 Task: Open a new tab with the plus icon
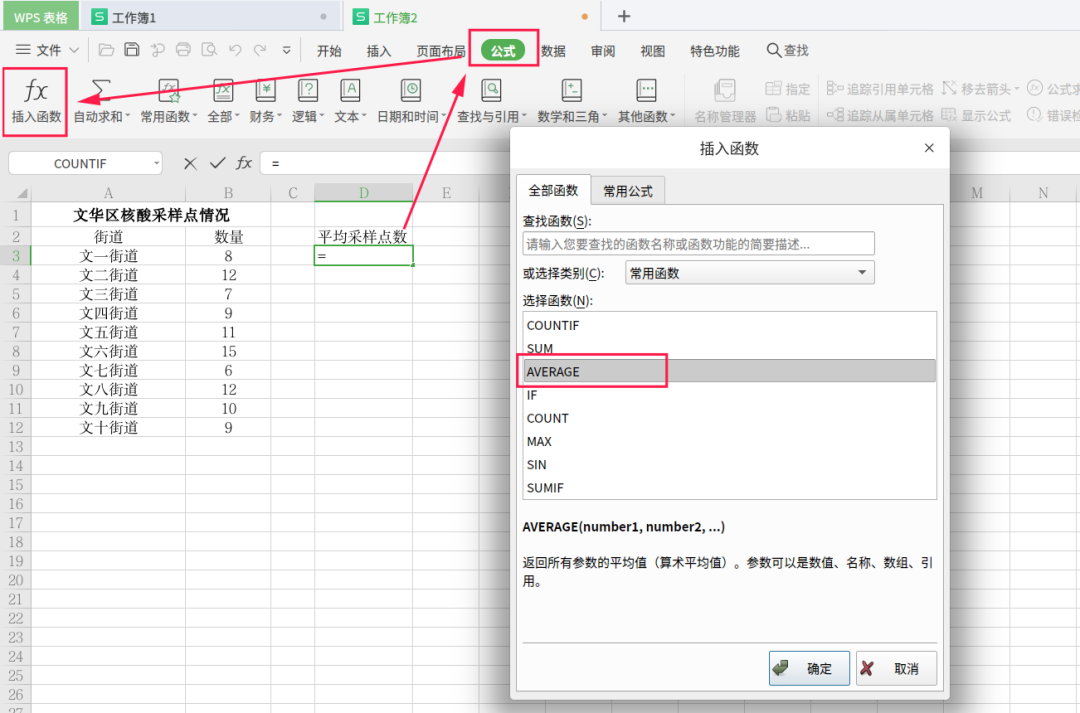click(x=623, y=16)
